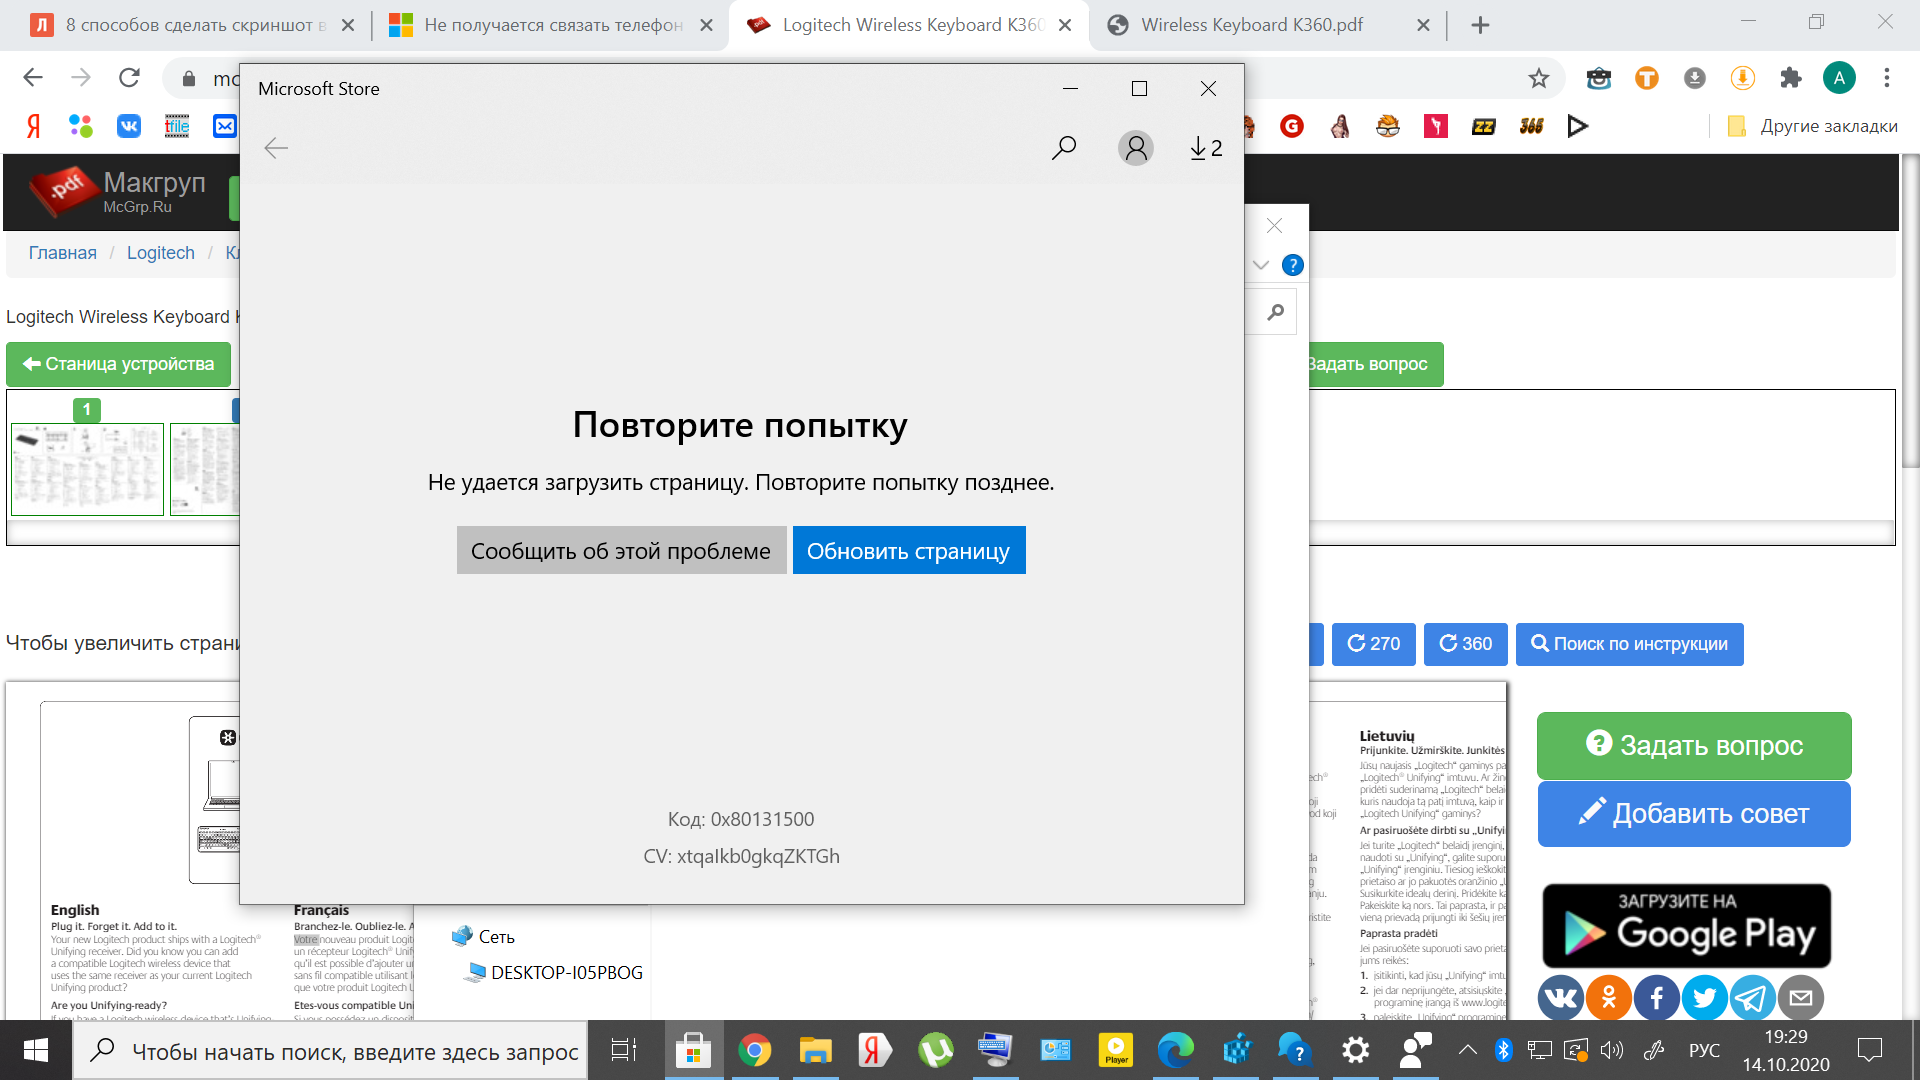
Task: Open the Chrome profile avatar A
Action: click(x=1839, y=78)
